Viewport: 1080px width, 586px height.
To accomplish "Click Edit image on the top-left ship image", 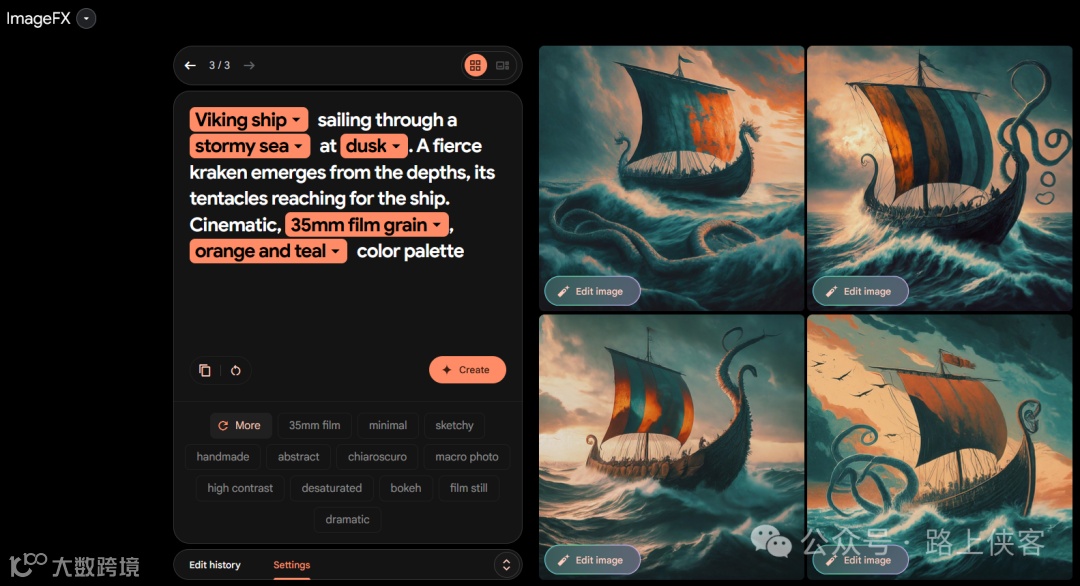I will pyautogui.click(x=592, y=291).
